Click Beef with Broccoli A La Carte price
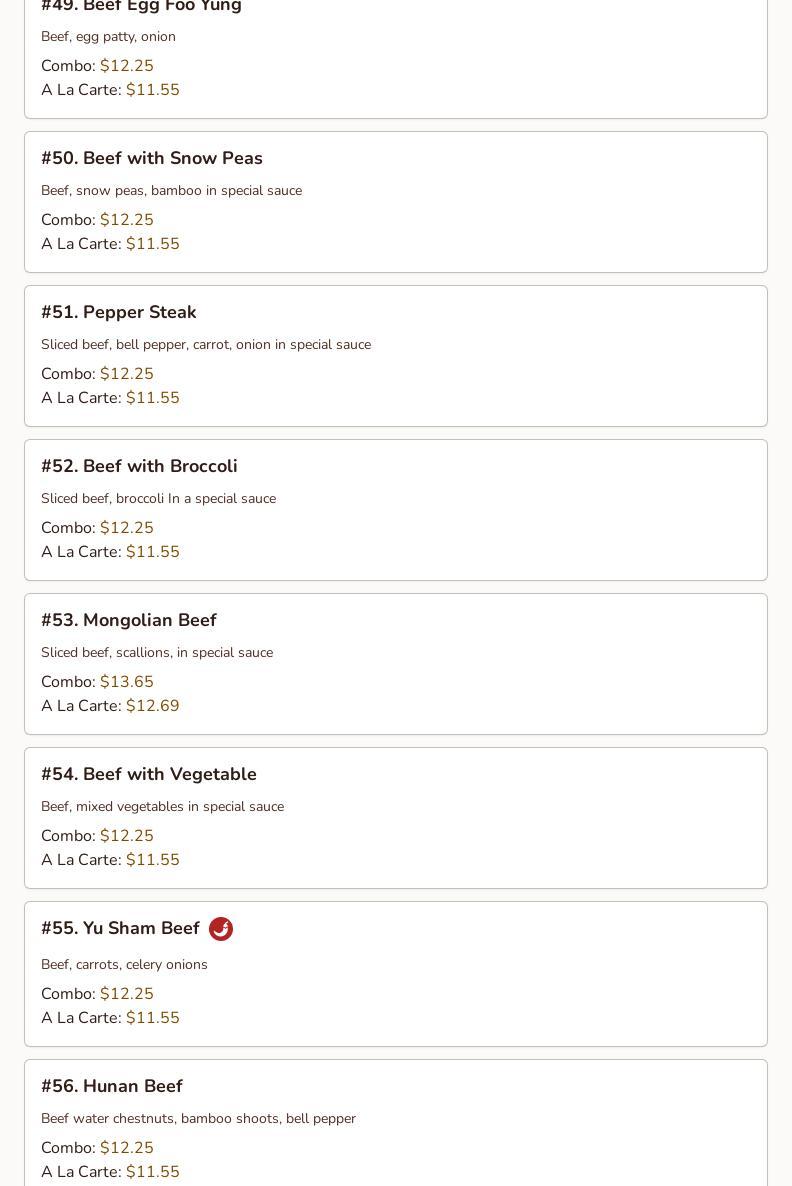Image resolution: width=792 pixels, height=1186 pixels. tap(153, 551)
